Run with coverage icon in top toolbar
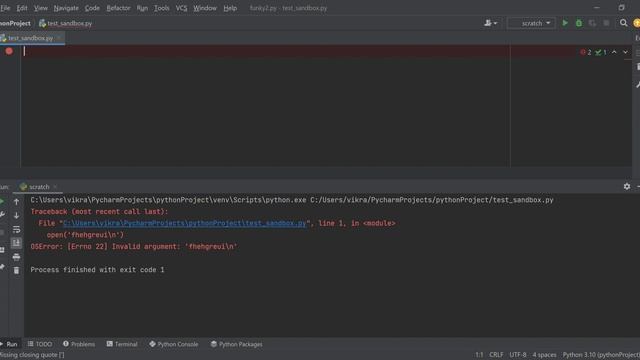The image size is (640, 360). 592,23
